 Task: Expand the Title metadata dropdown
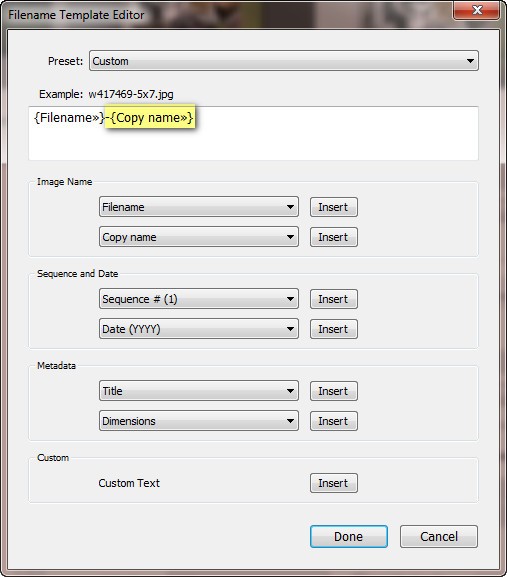(199, 391)
